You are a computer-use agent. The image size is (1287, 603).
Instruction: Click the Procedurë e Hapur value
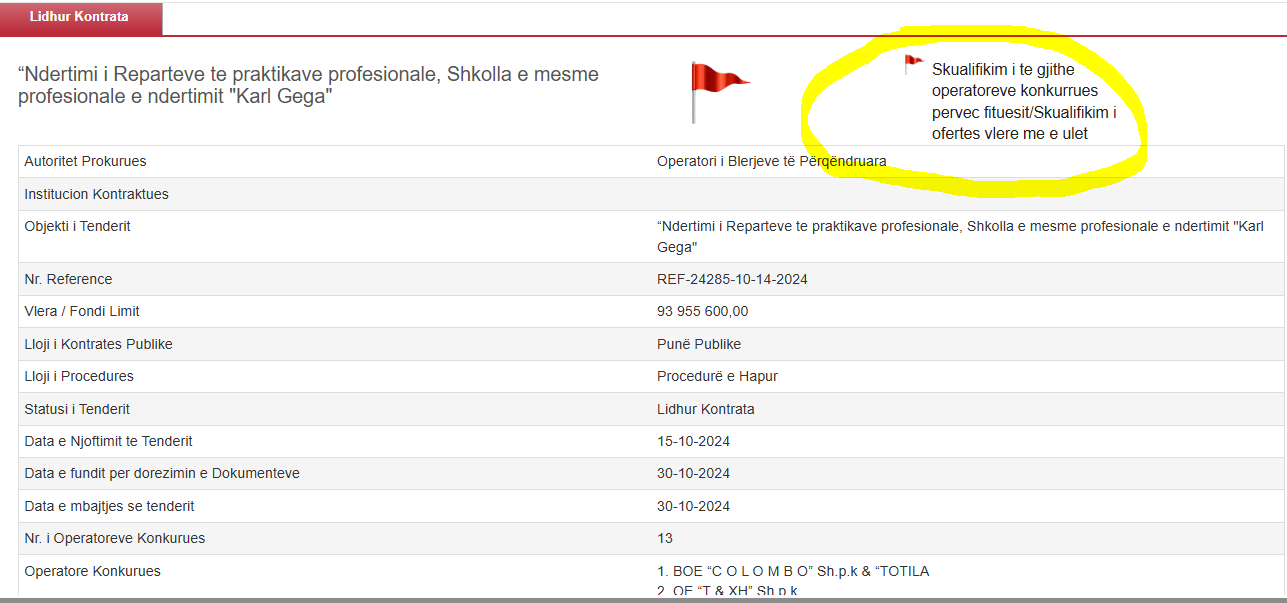point(717,376)
